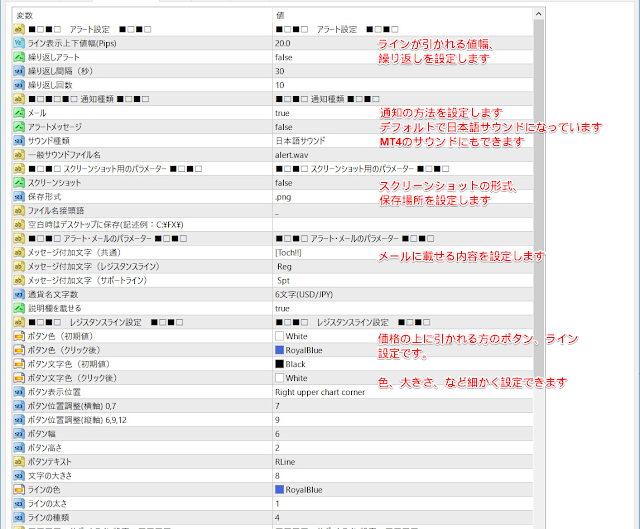Edit the Spt support line message value
The width and height of the screenshot is (640, 529).
click(x=283, y=280)
